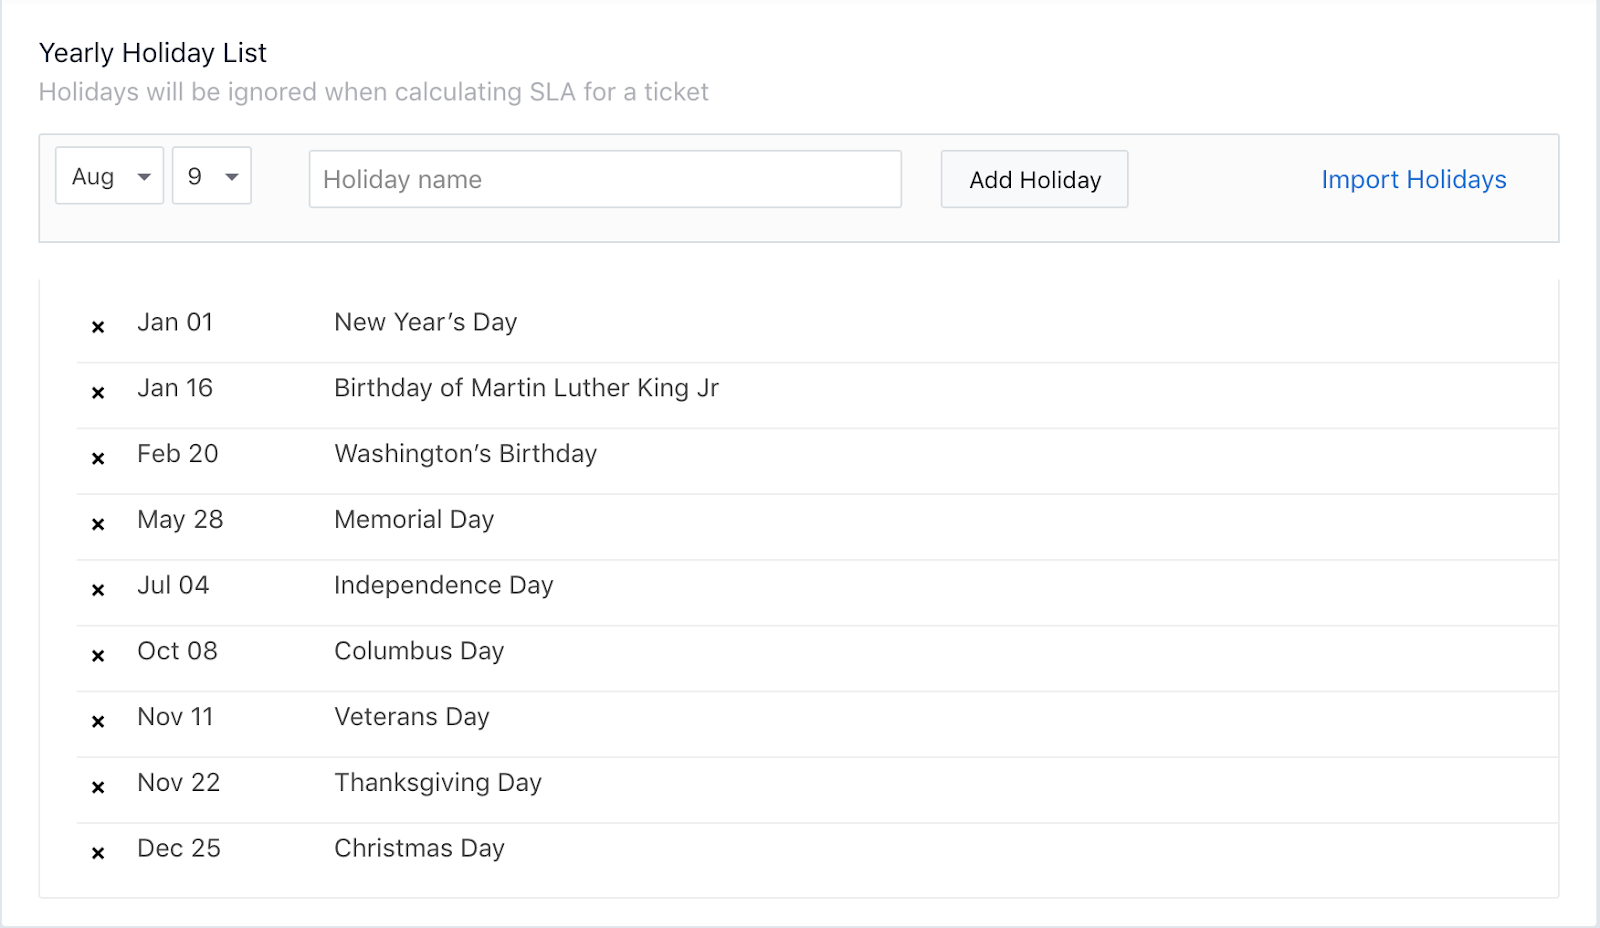Delete the Columbus Day holiday

[98, 656]
